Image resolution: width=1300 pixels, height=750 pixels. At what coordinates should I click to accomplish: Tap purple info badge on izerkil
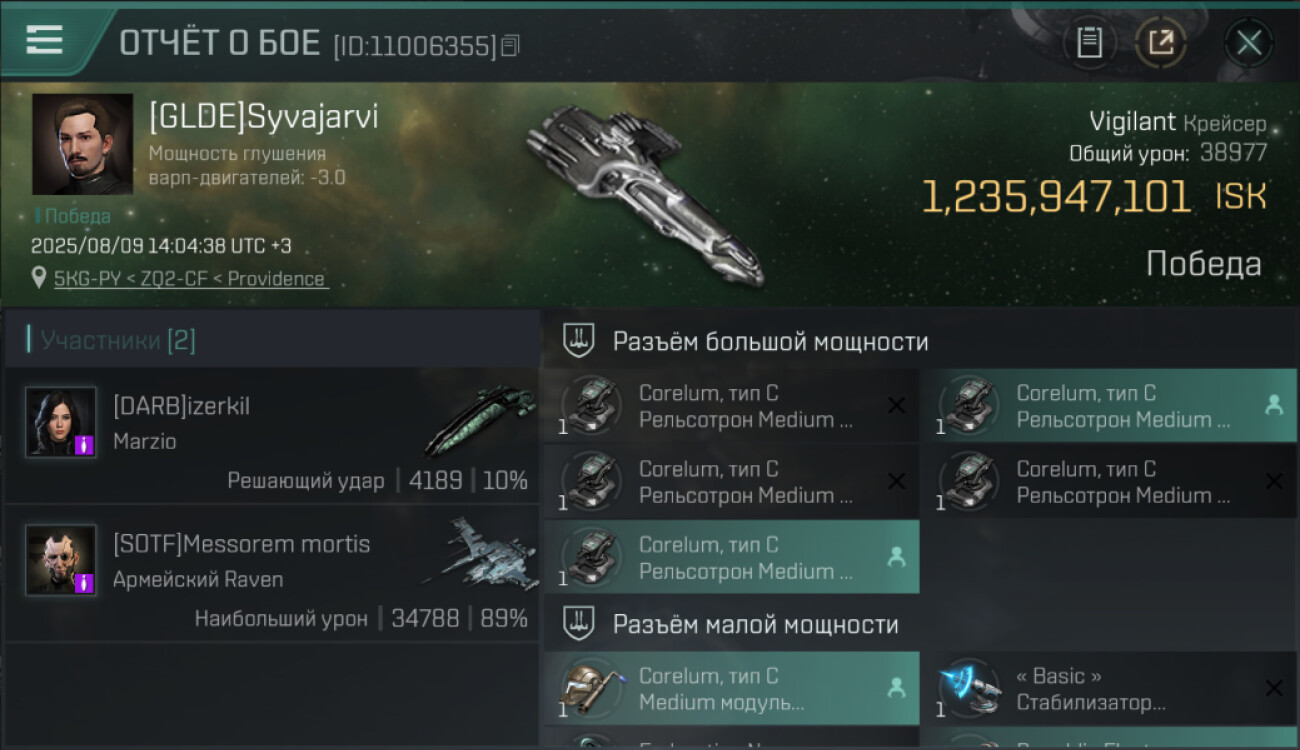[85, 445]
